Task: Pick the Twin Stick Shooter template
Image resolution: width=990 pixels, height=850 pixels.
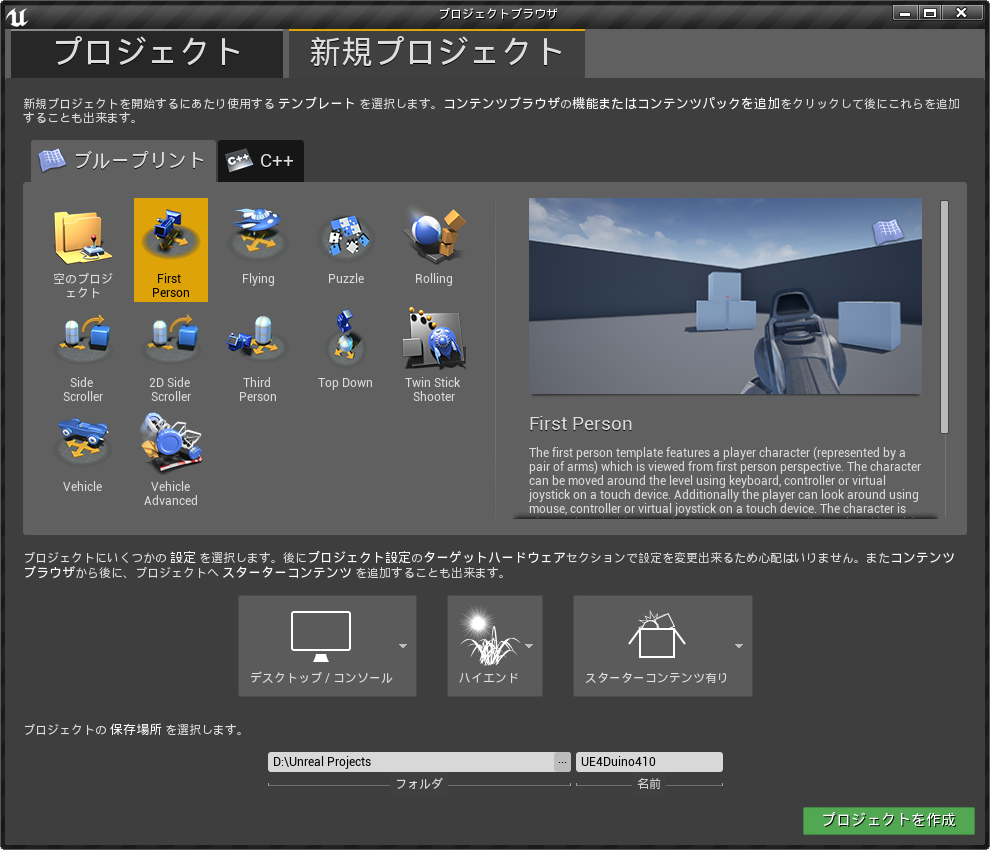Action: pos(434,354)
